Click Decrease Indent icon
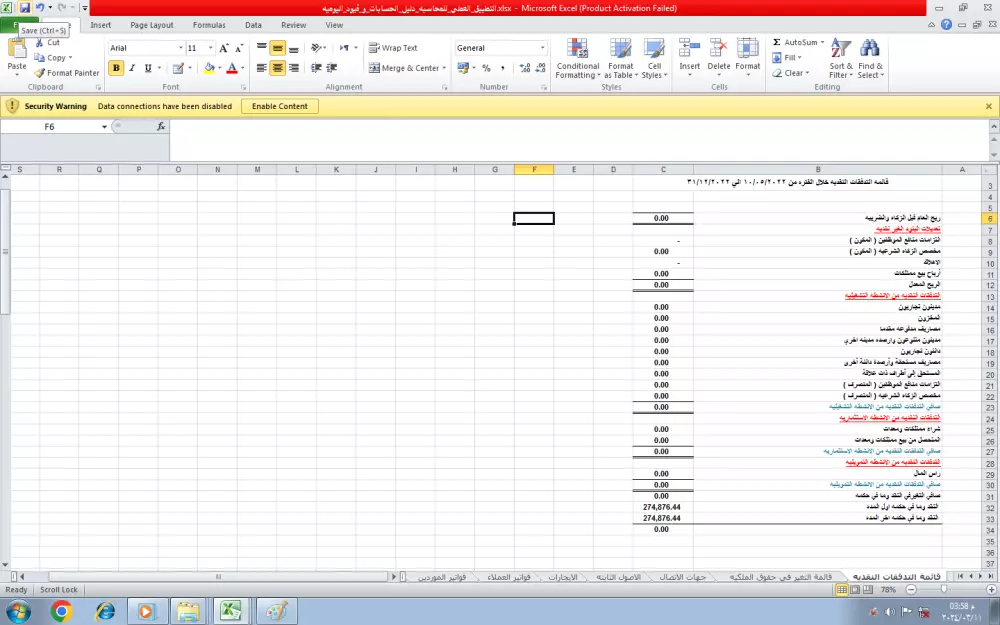The image size is (1000, 625). [316, 68]
